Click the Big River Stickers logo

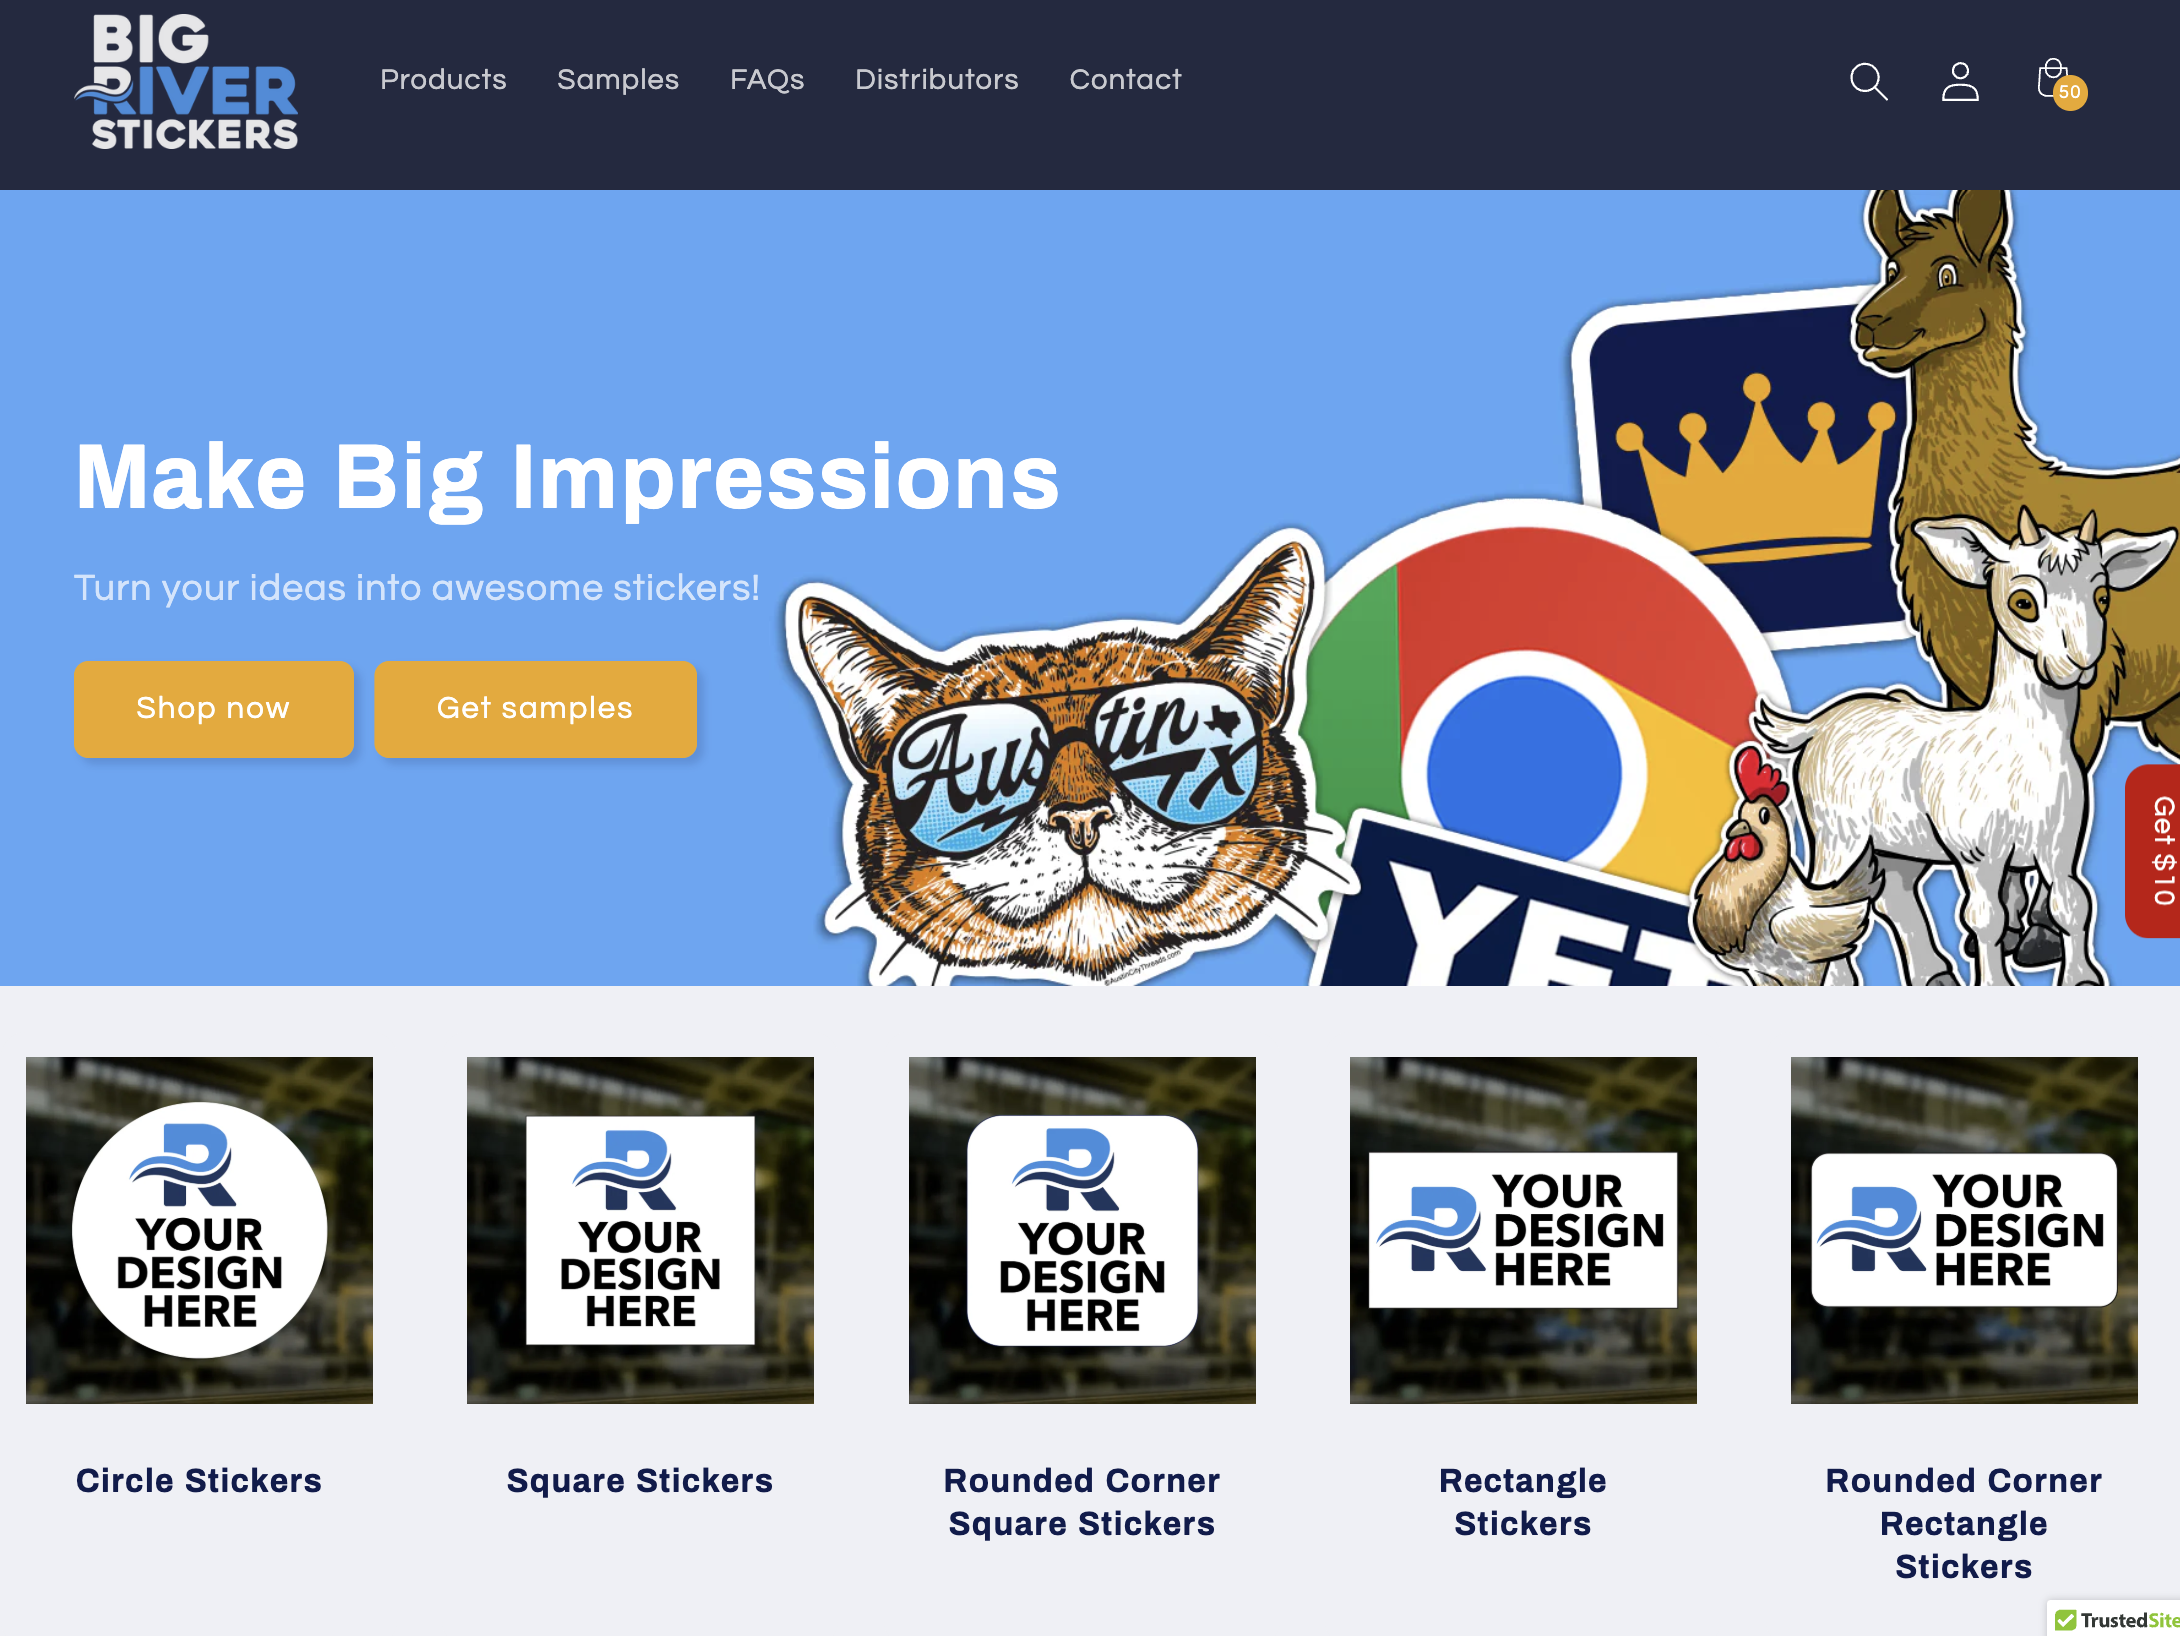[186, 82]
